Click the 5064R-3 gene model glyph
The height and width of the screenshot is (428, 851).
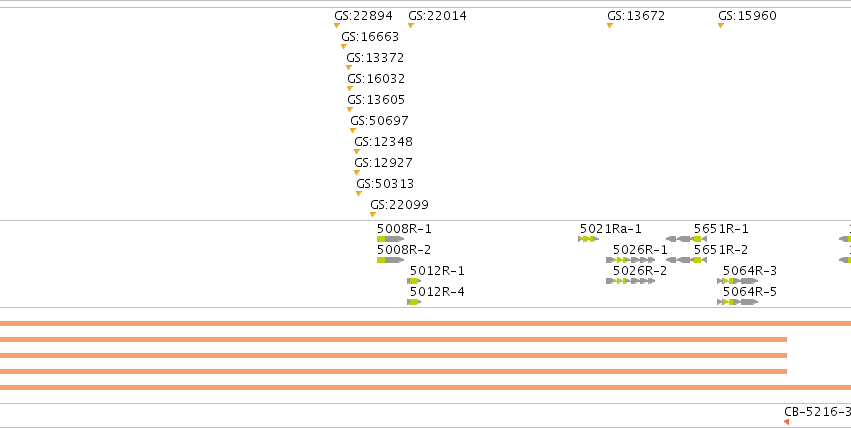[738, 281]
